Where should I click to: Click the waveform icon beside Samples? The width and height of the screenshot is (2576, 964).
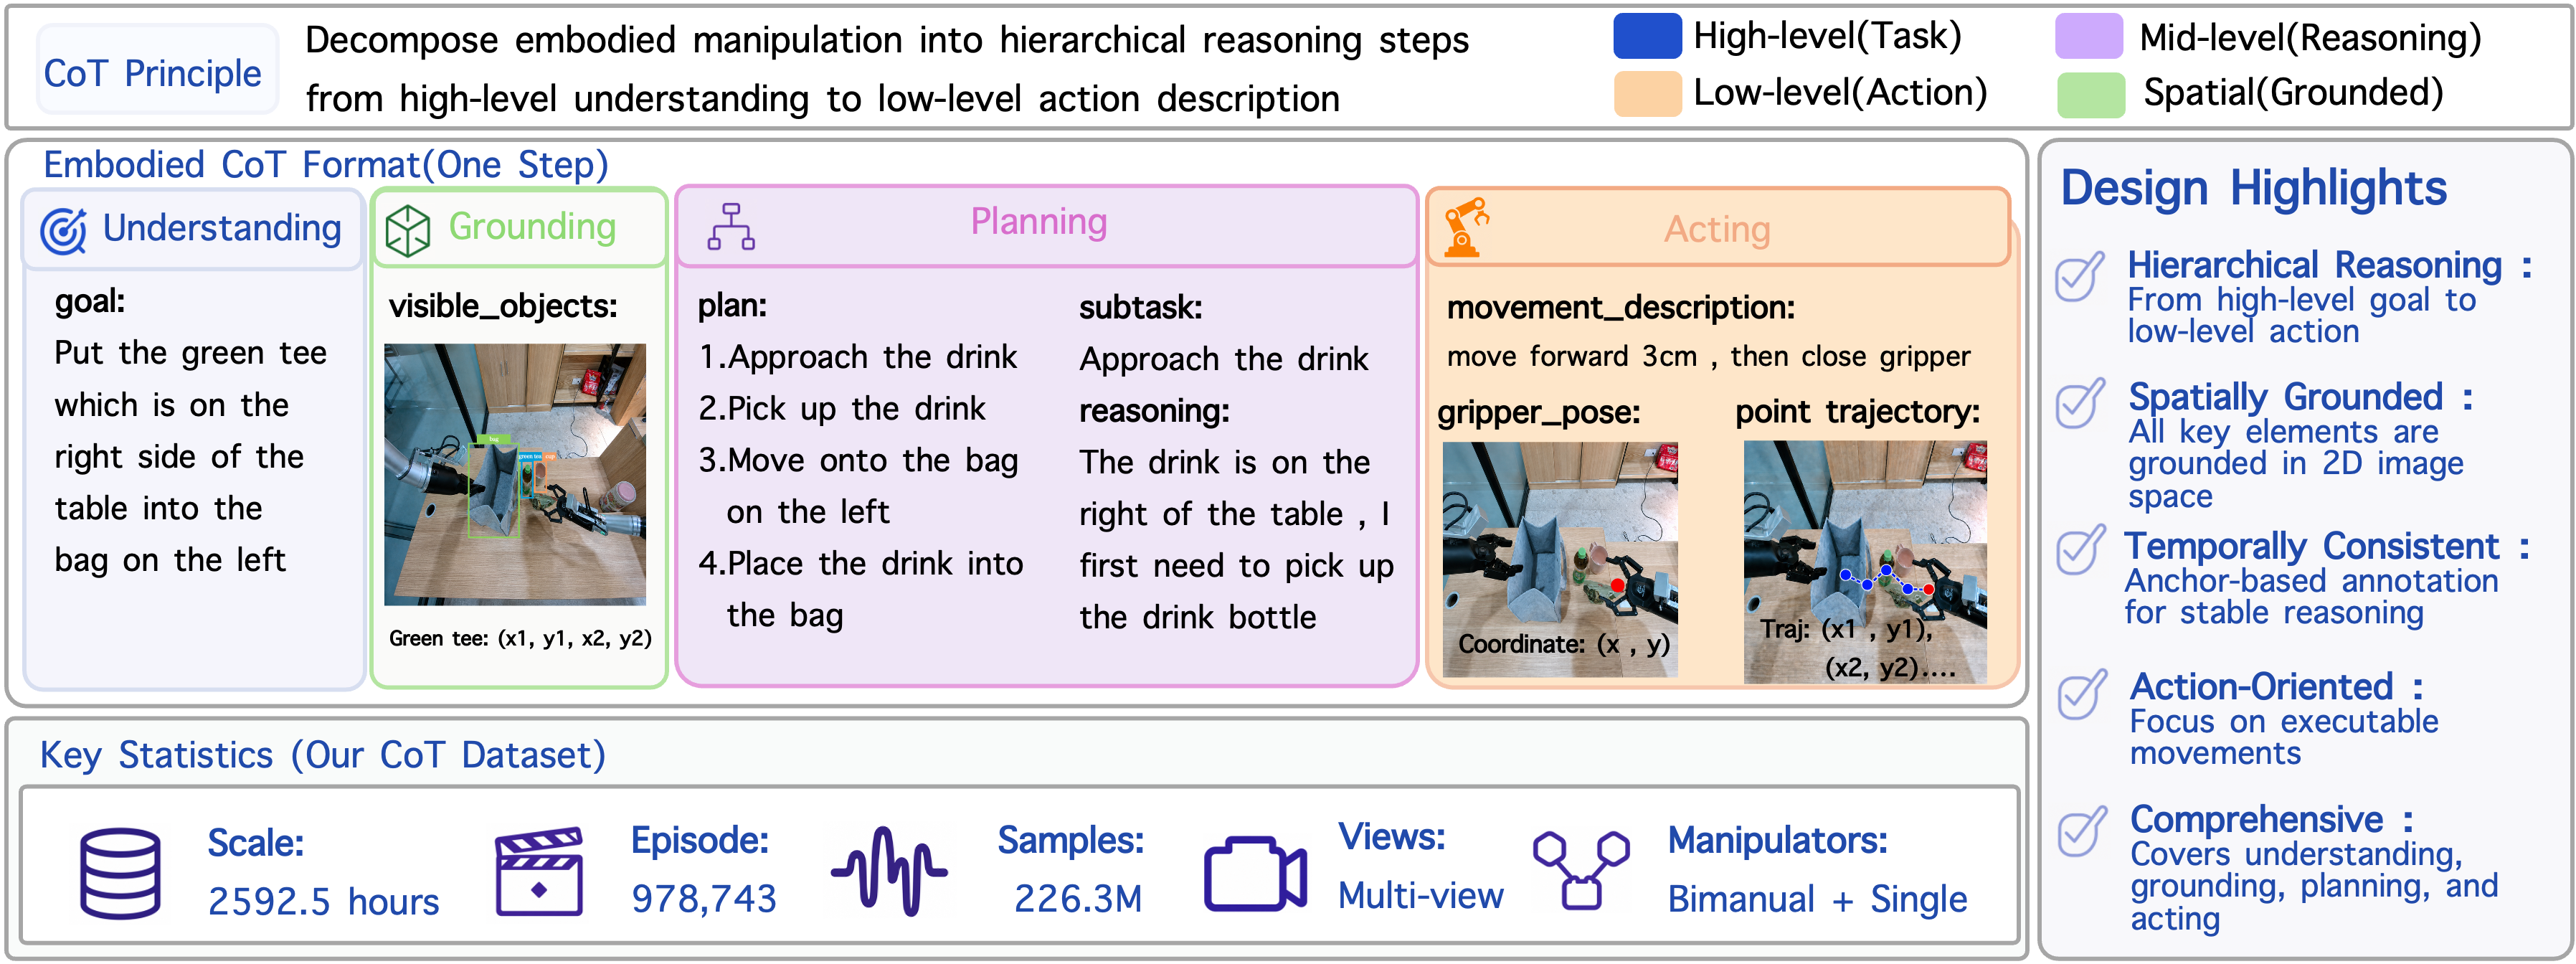(889, 871)
